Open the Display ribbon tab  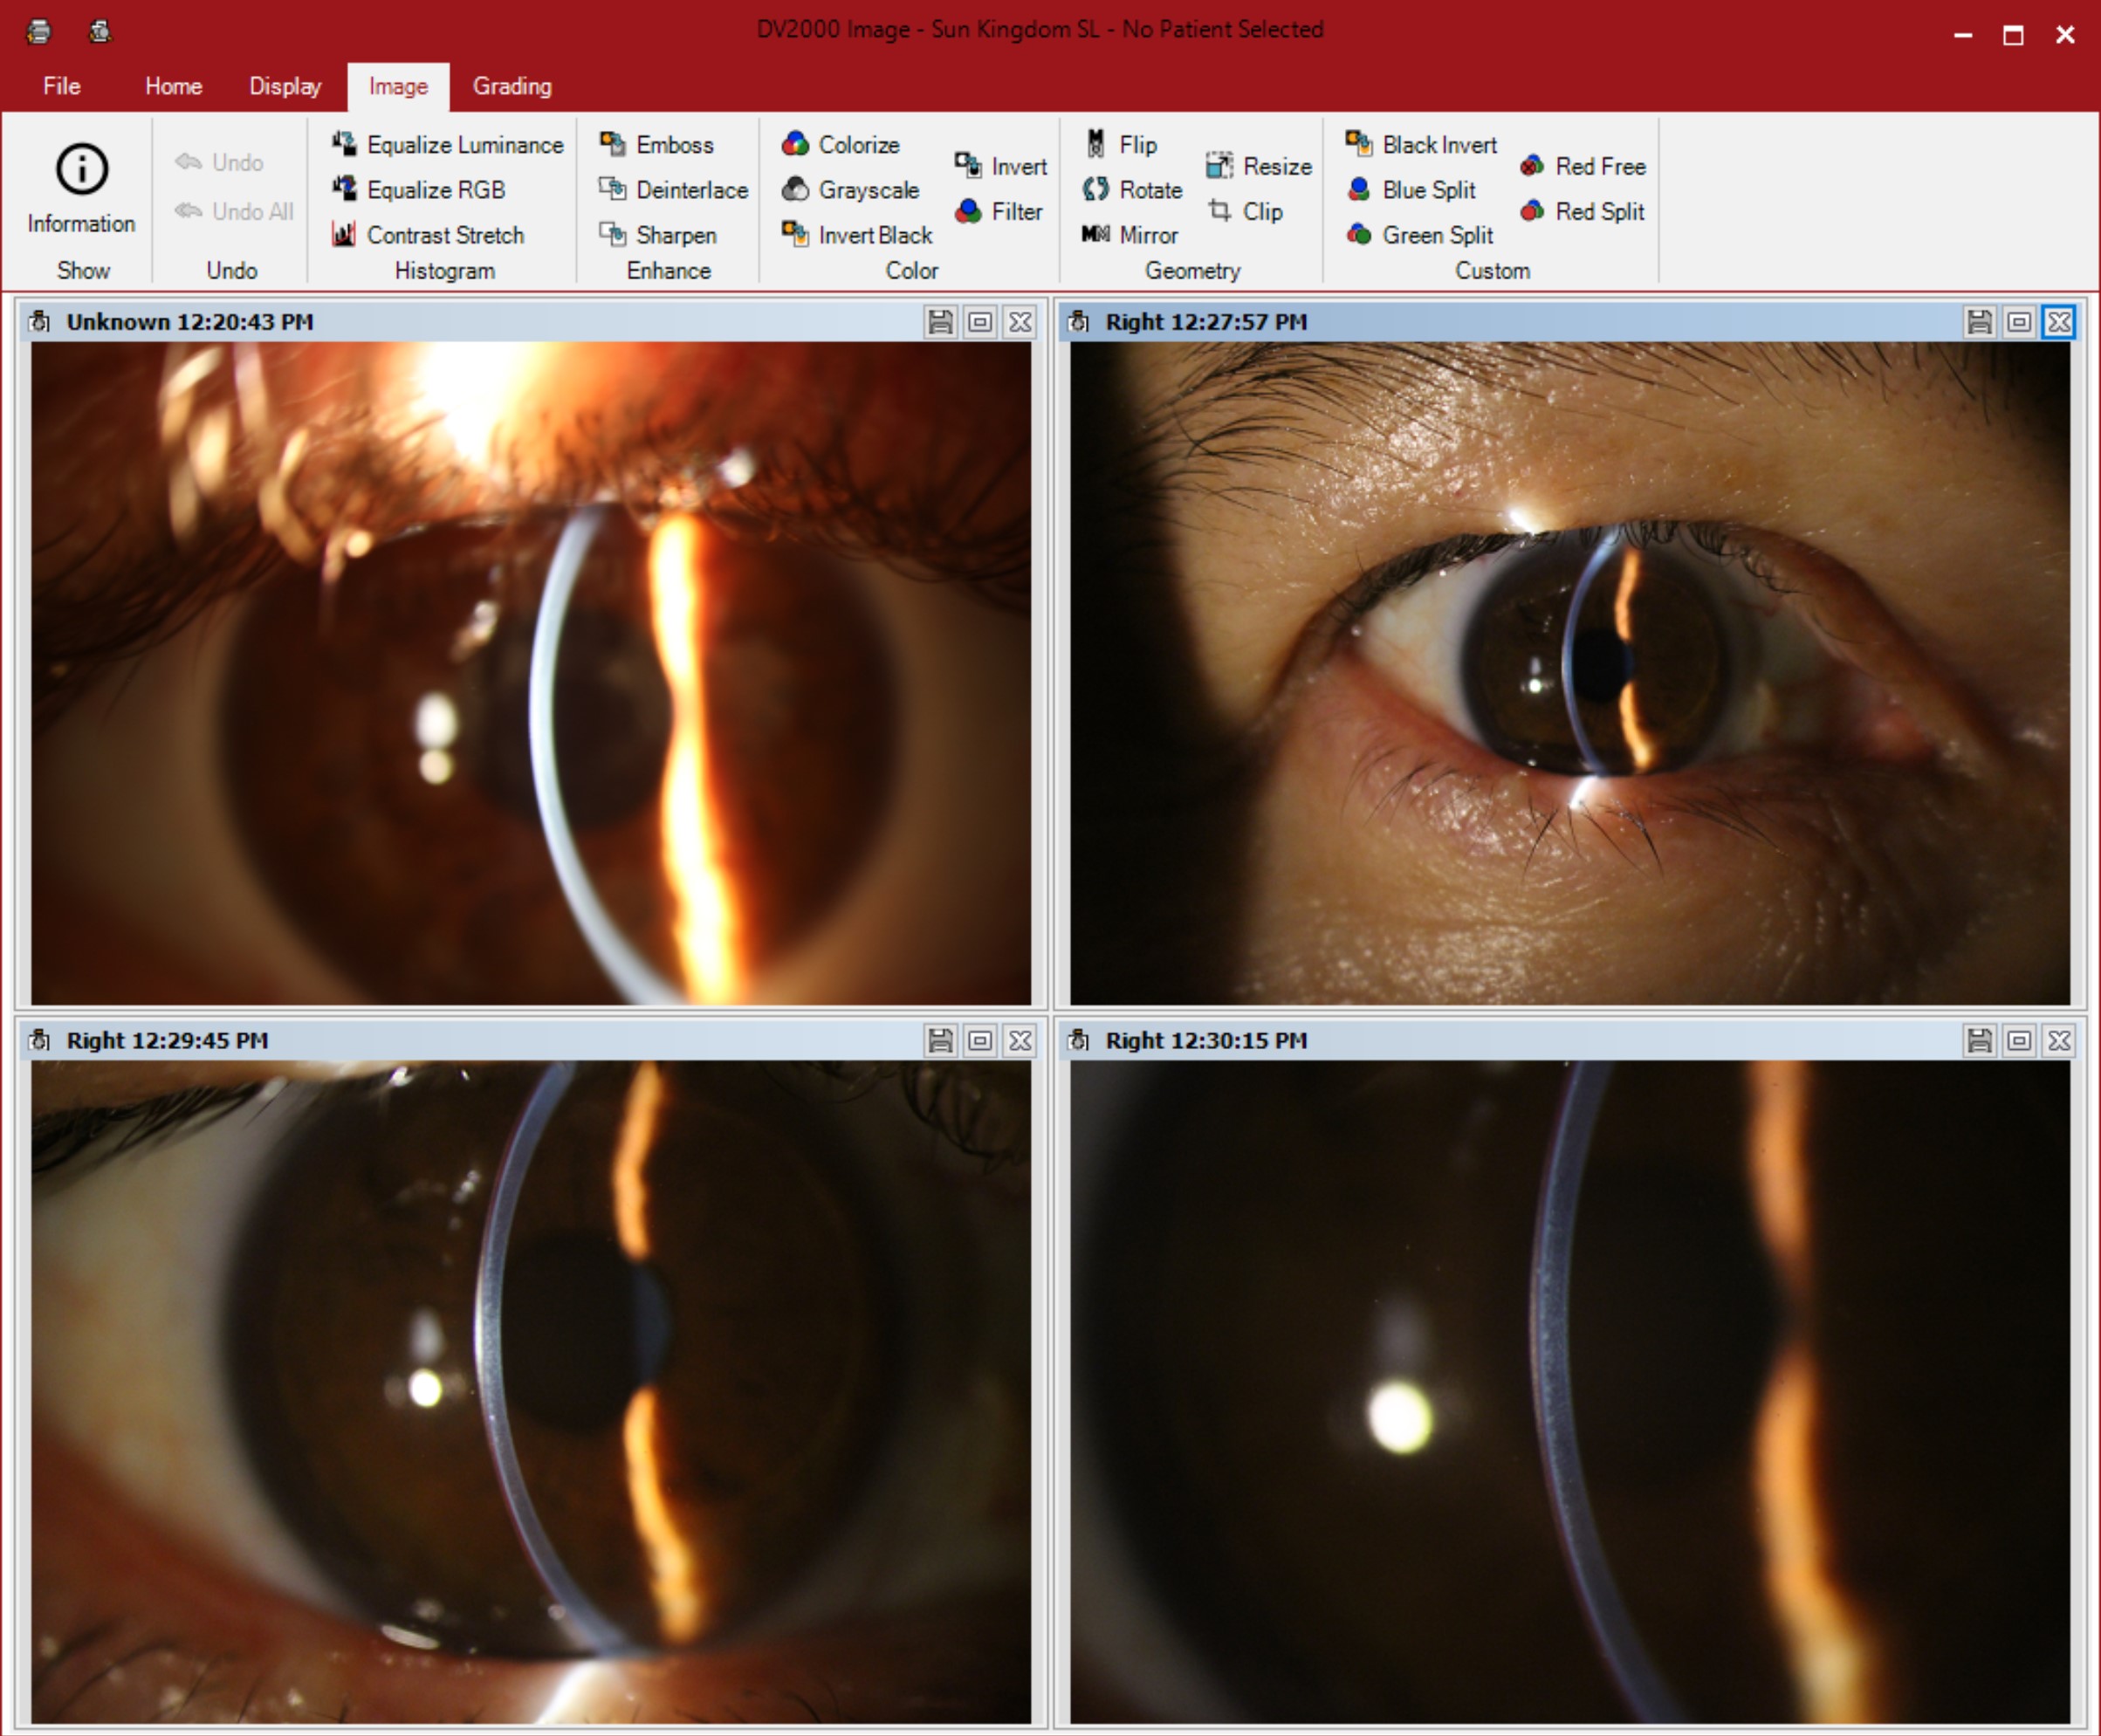click(285, 87)
